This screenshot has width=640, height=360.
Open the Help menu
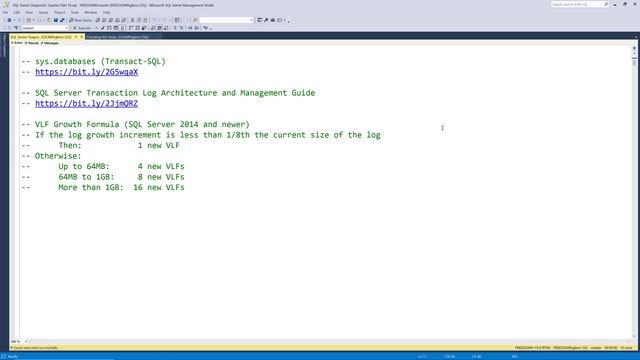pos(107,12)
